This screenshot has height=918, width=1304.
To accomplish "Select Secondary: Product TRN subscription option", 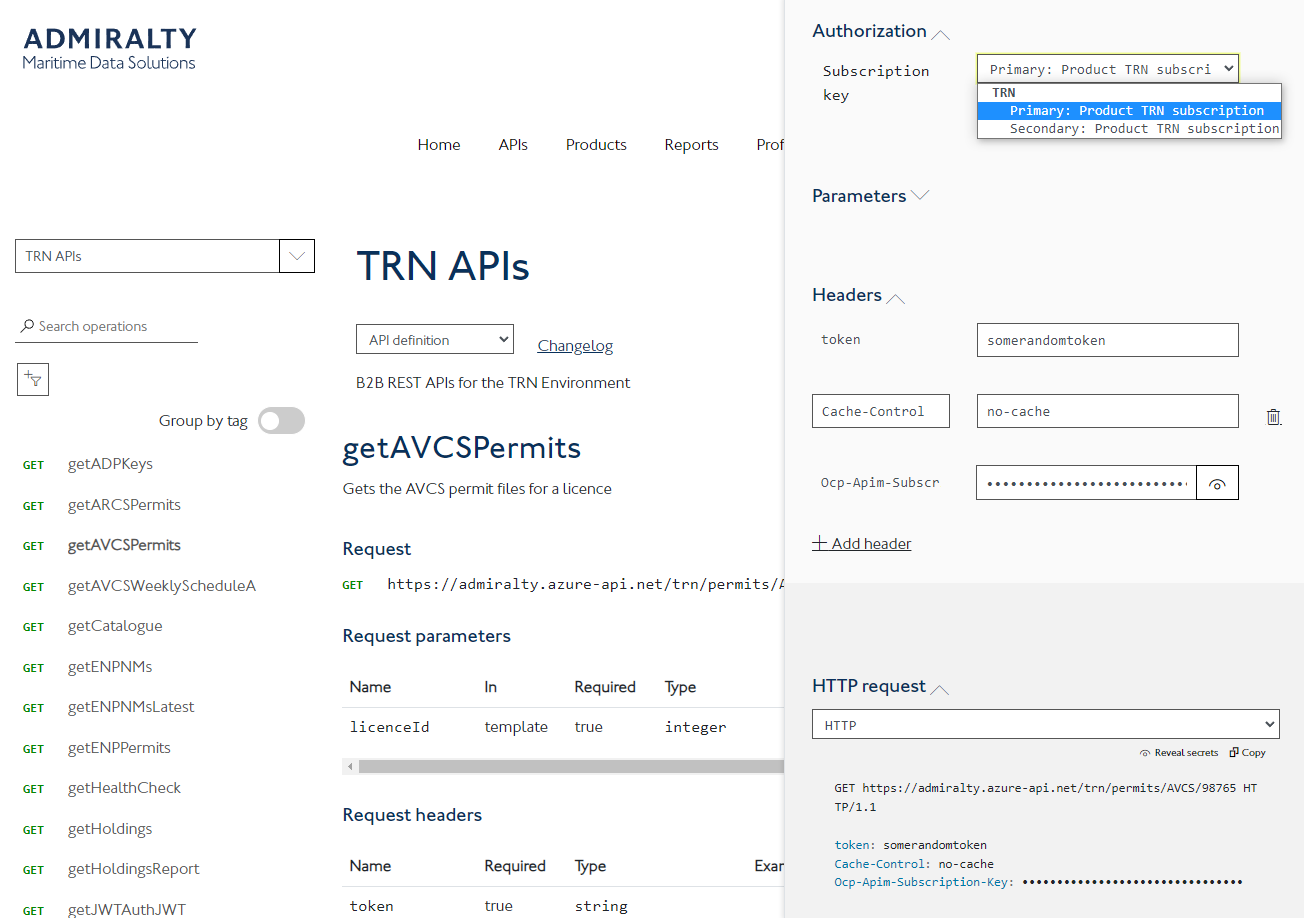I will [1143, 128].
